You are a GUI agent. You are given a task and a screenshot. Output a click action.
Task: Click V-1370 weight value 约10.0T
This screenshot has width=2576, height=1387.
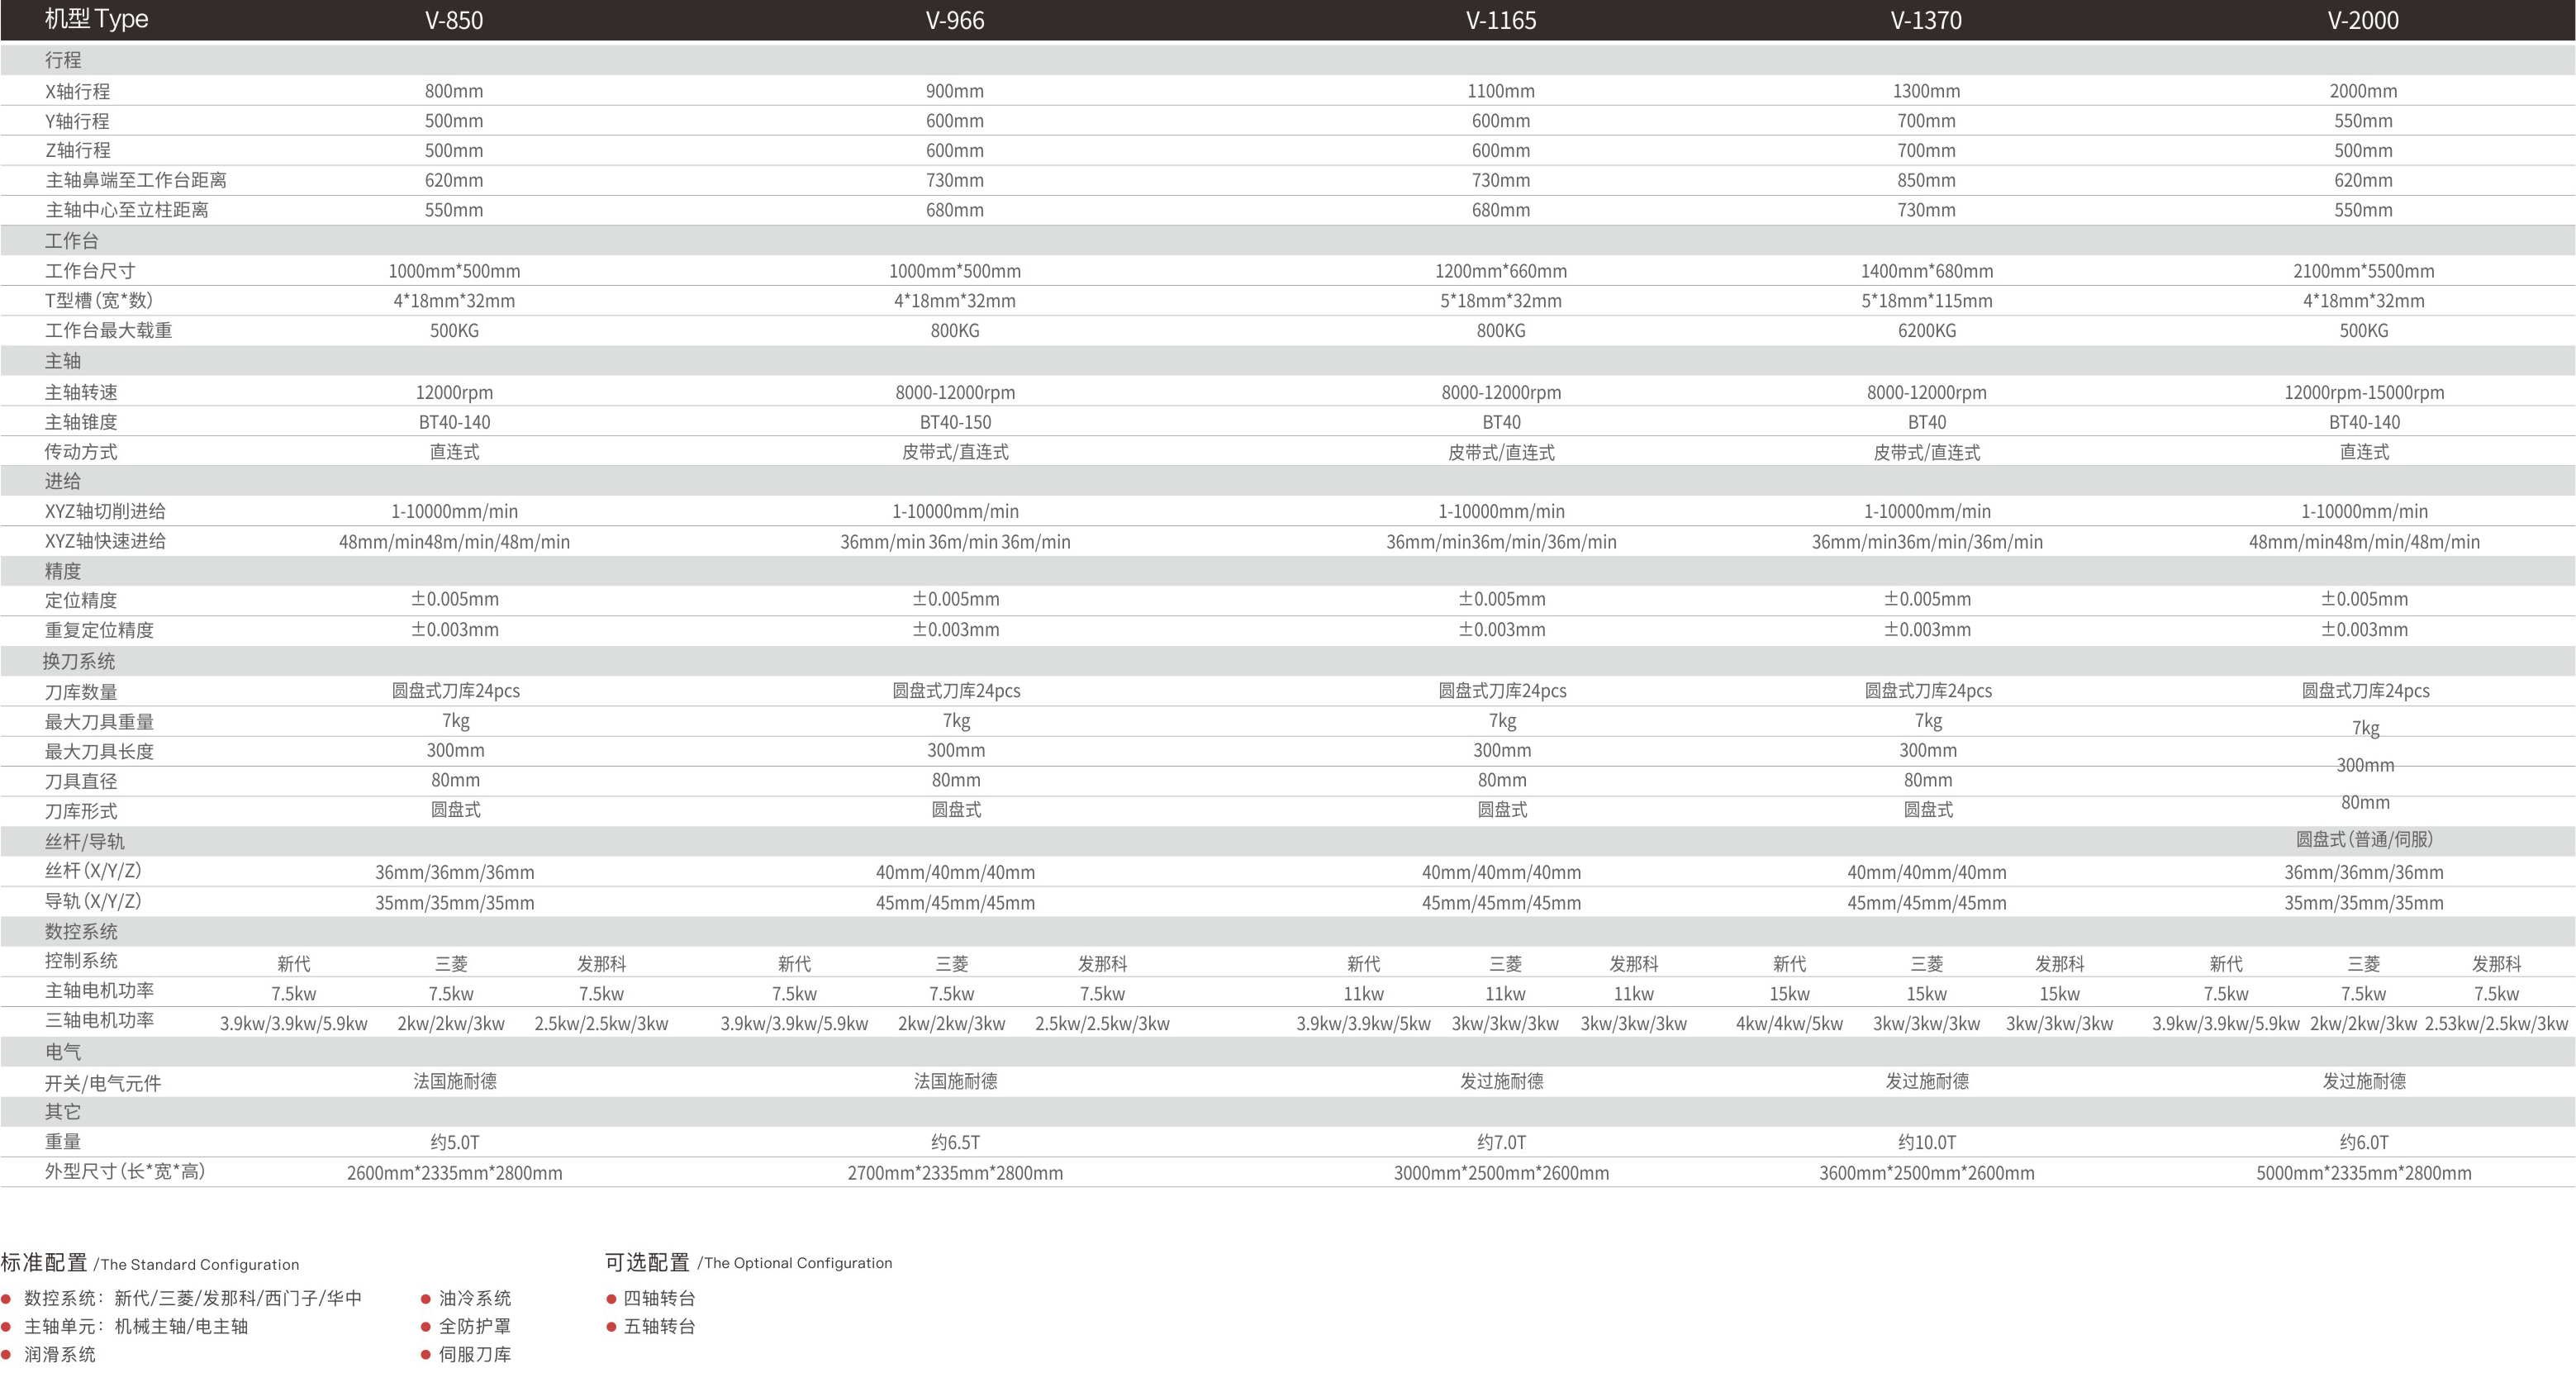pyautogui.click(x=1926, y=1142)
